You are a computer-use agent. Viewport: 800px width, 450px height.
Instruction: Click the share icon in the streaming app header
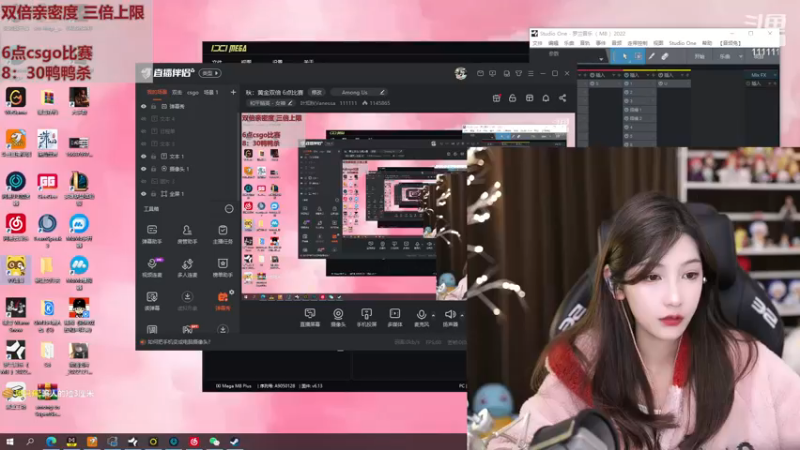[x=562, y=98]
